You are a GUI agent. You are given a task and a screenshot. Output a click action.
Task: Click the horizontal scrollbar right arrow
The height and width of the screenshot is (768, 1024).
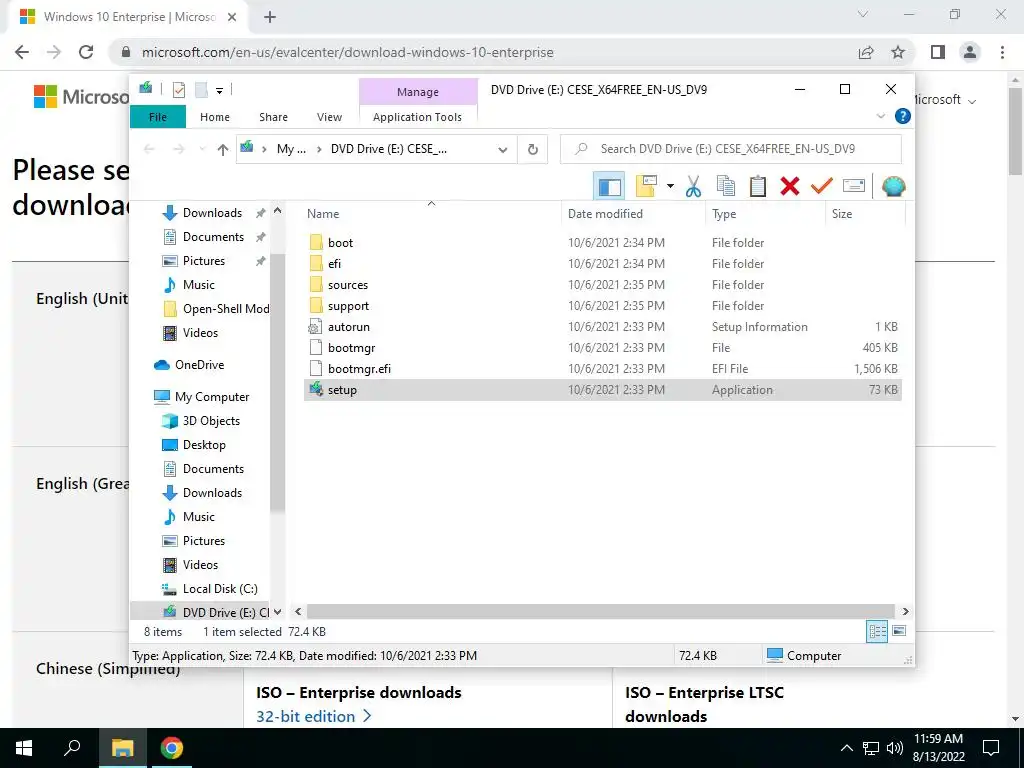(906, 612)
